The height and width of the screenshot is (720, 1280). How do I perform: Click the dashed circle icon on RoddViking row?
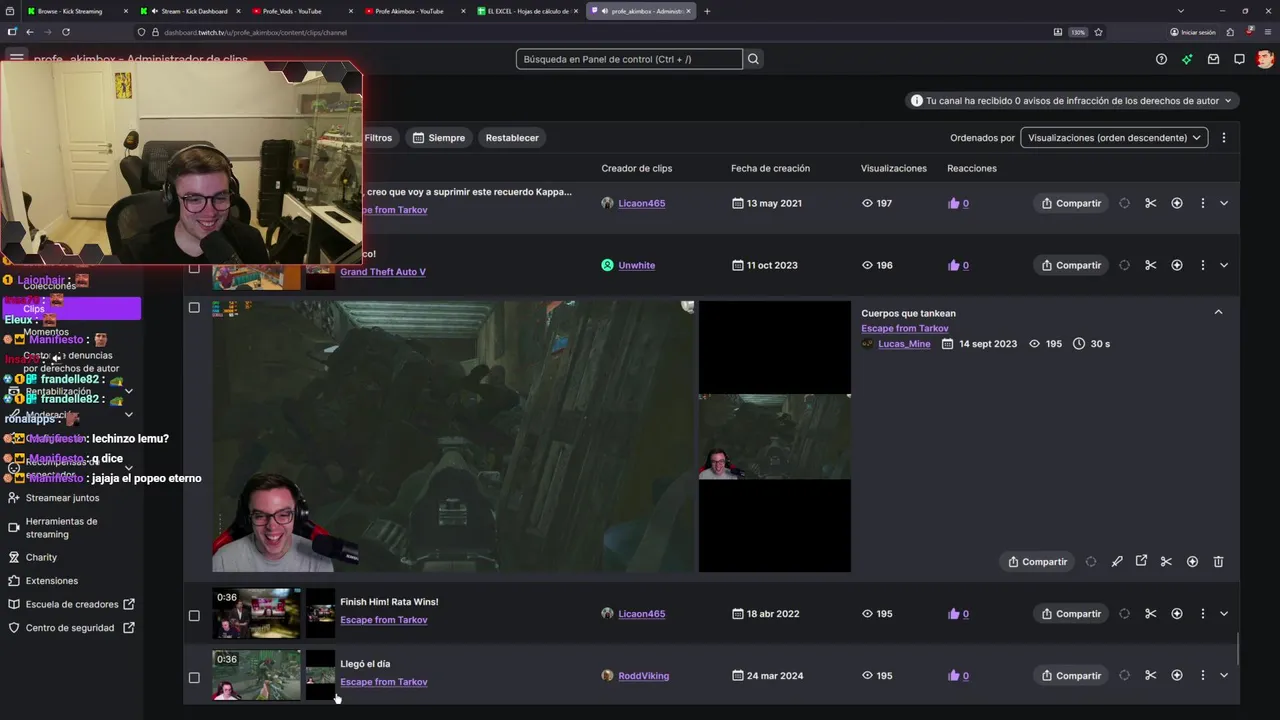[x=1124, y=676]
